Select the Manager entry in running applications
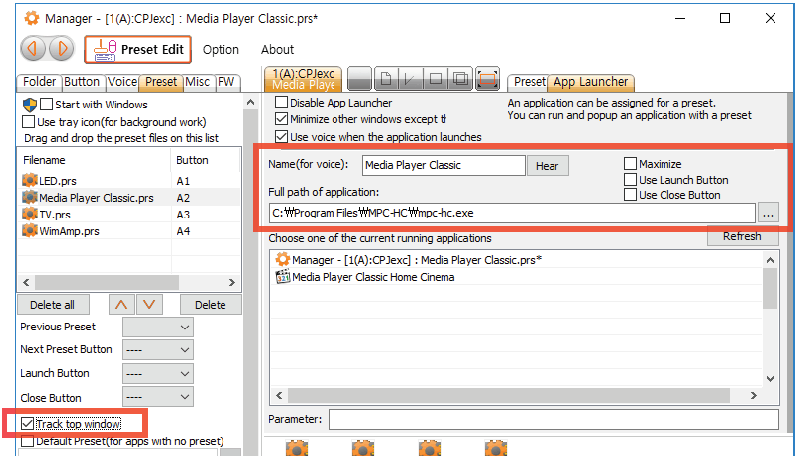 click(x=517, y=260)
